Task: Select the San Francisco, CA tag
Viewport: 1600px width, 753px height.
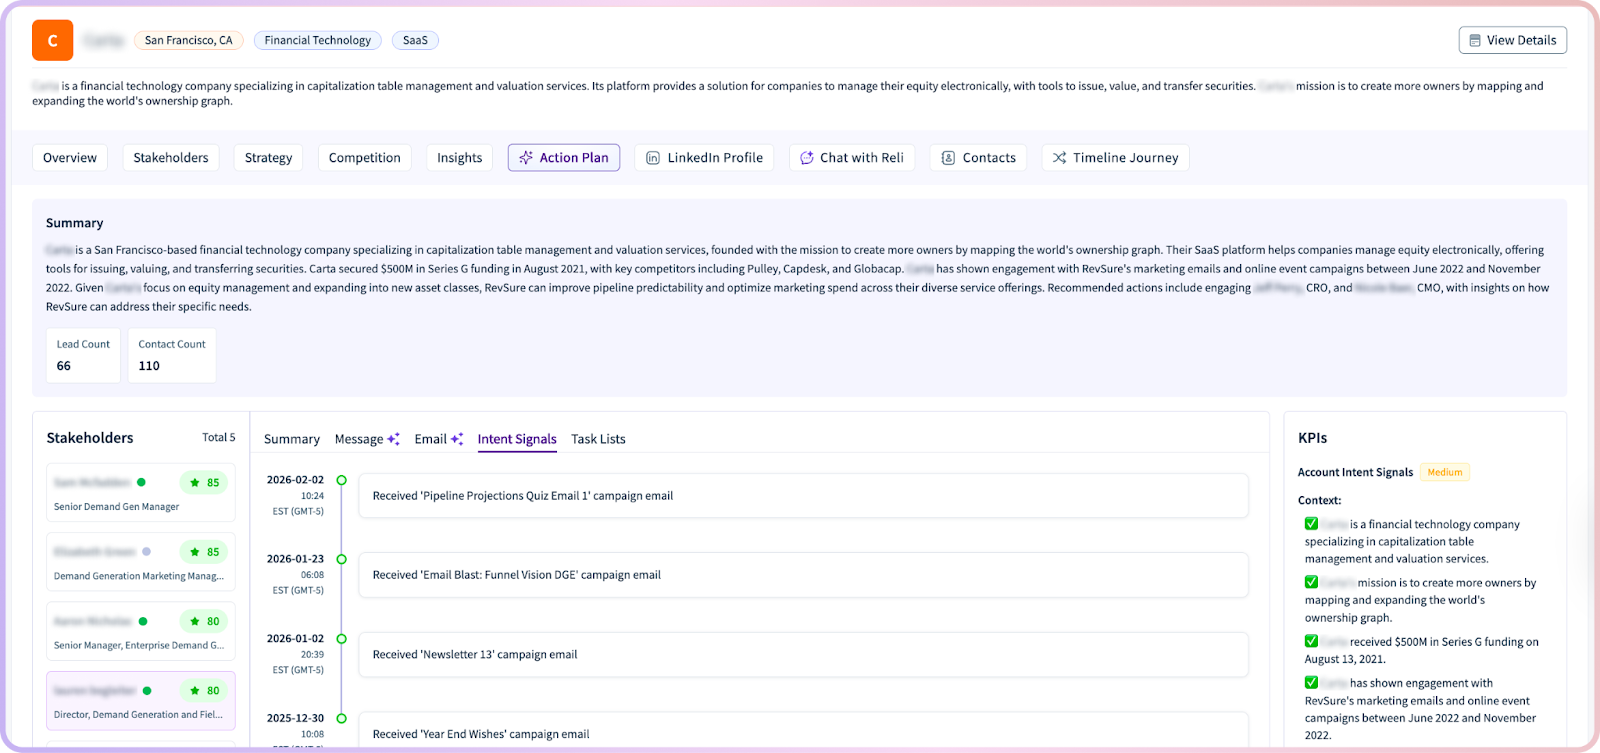Action: coord(188,40)
